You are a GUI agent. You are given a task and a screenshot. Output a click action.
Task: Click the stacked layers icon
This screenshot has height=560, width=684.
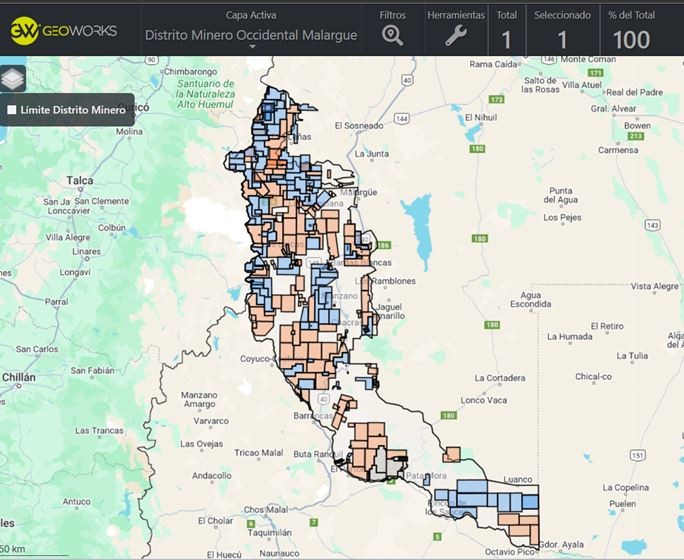[x=12, y=78]
